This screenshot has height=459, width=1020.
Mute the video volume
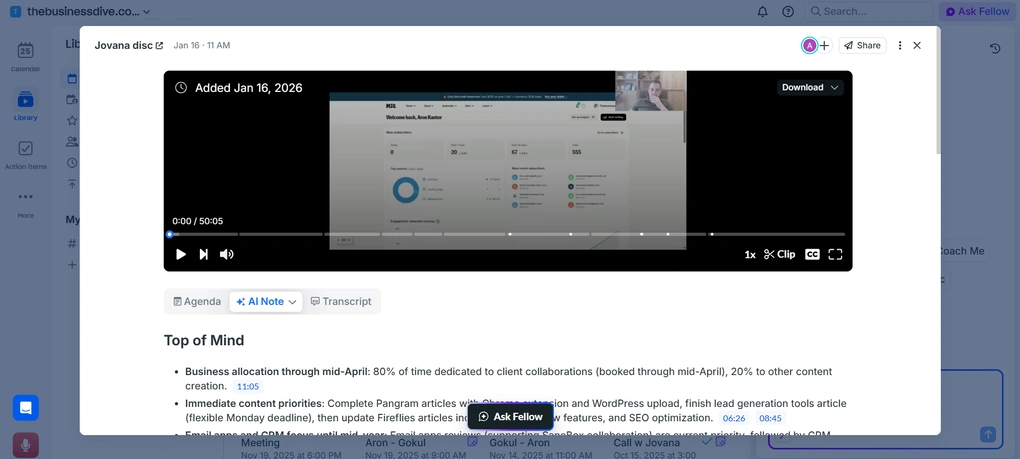coord(227,254)
